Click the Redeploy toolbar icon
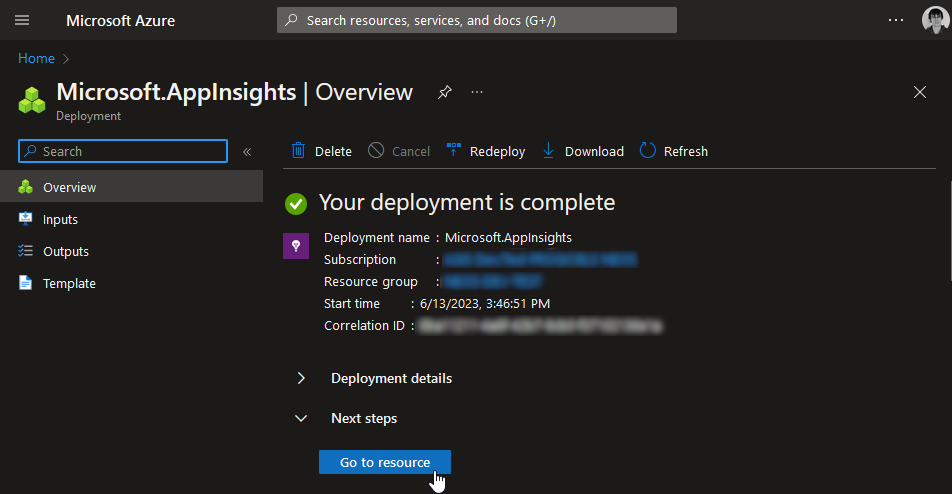Screen dimensions: 952x494 click(454, 150)
